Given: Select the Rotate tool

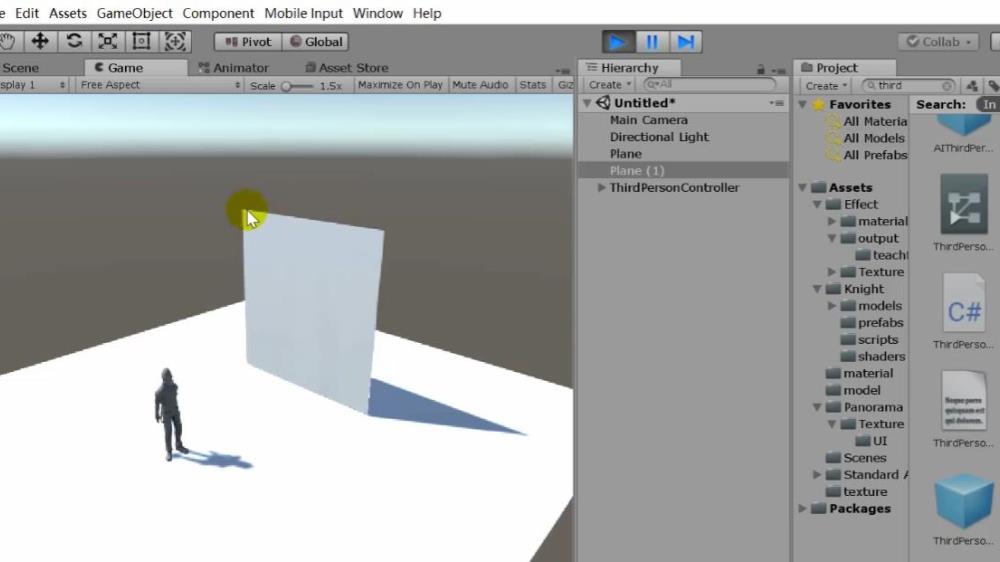Looking at the screenshot, I should [x=74, y=41].
